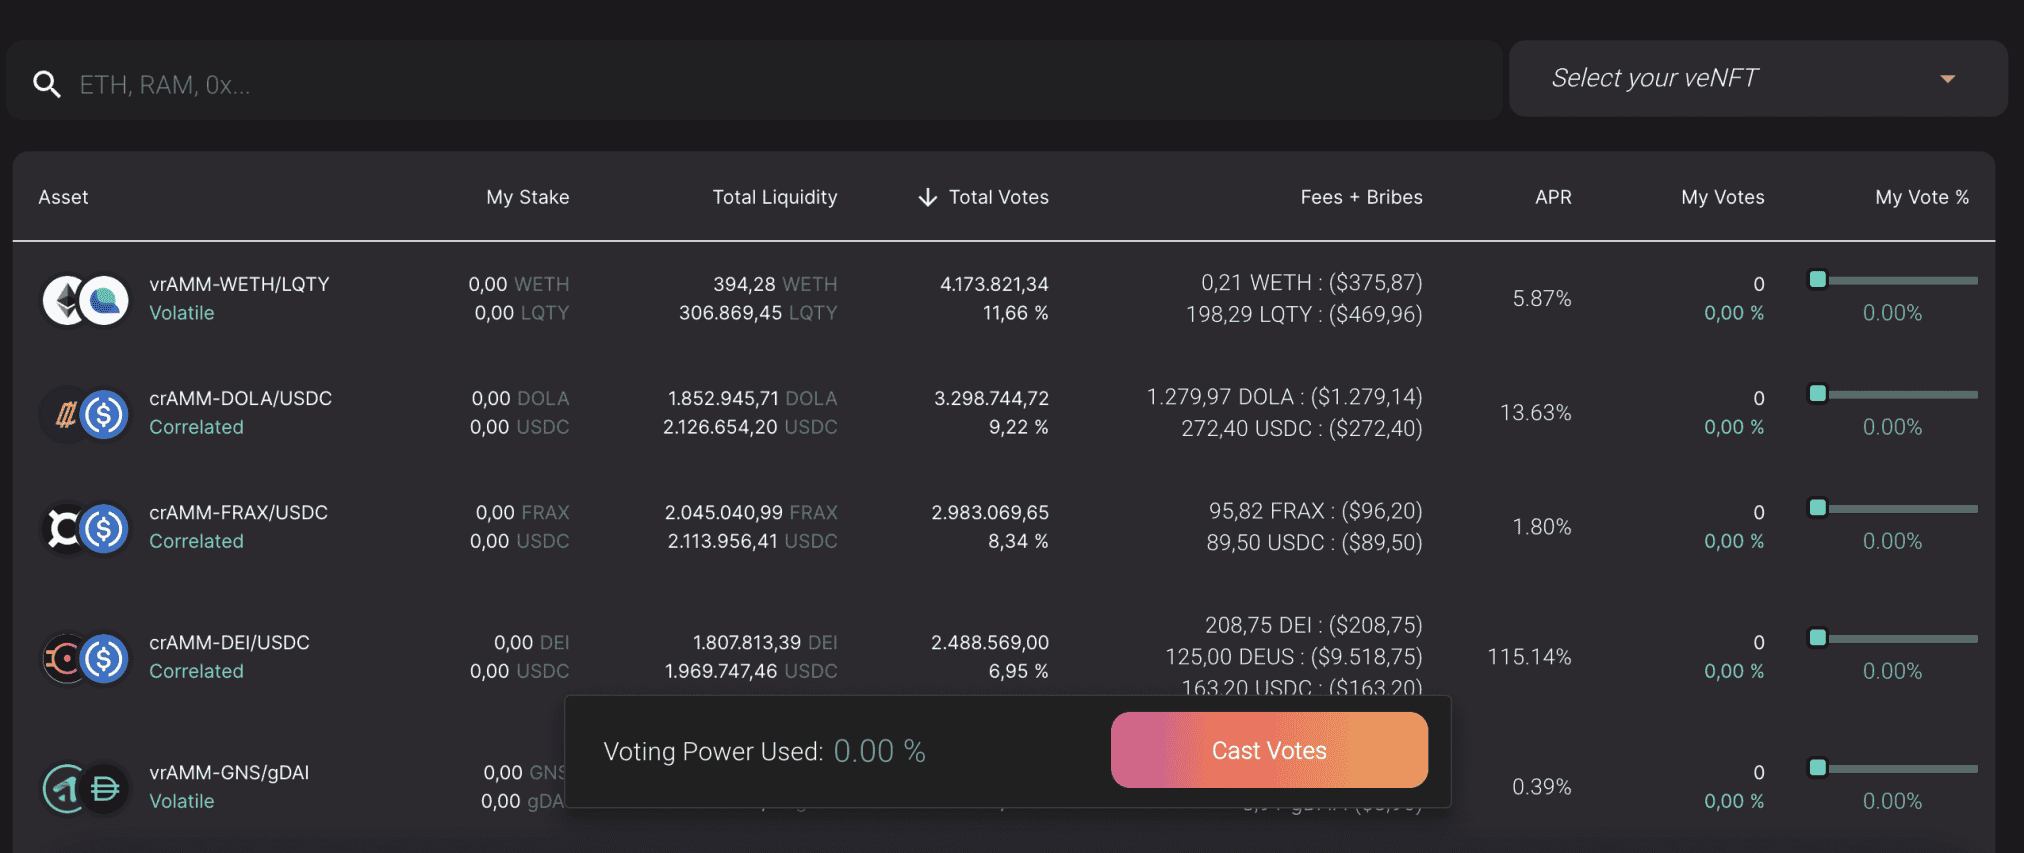Click the vote slider for crAMM-FRAX/USDC
2024x853 pixels.
1897,508
